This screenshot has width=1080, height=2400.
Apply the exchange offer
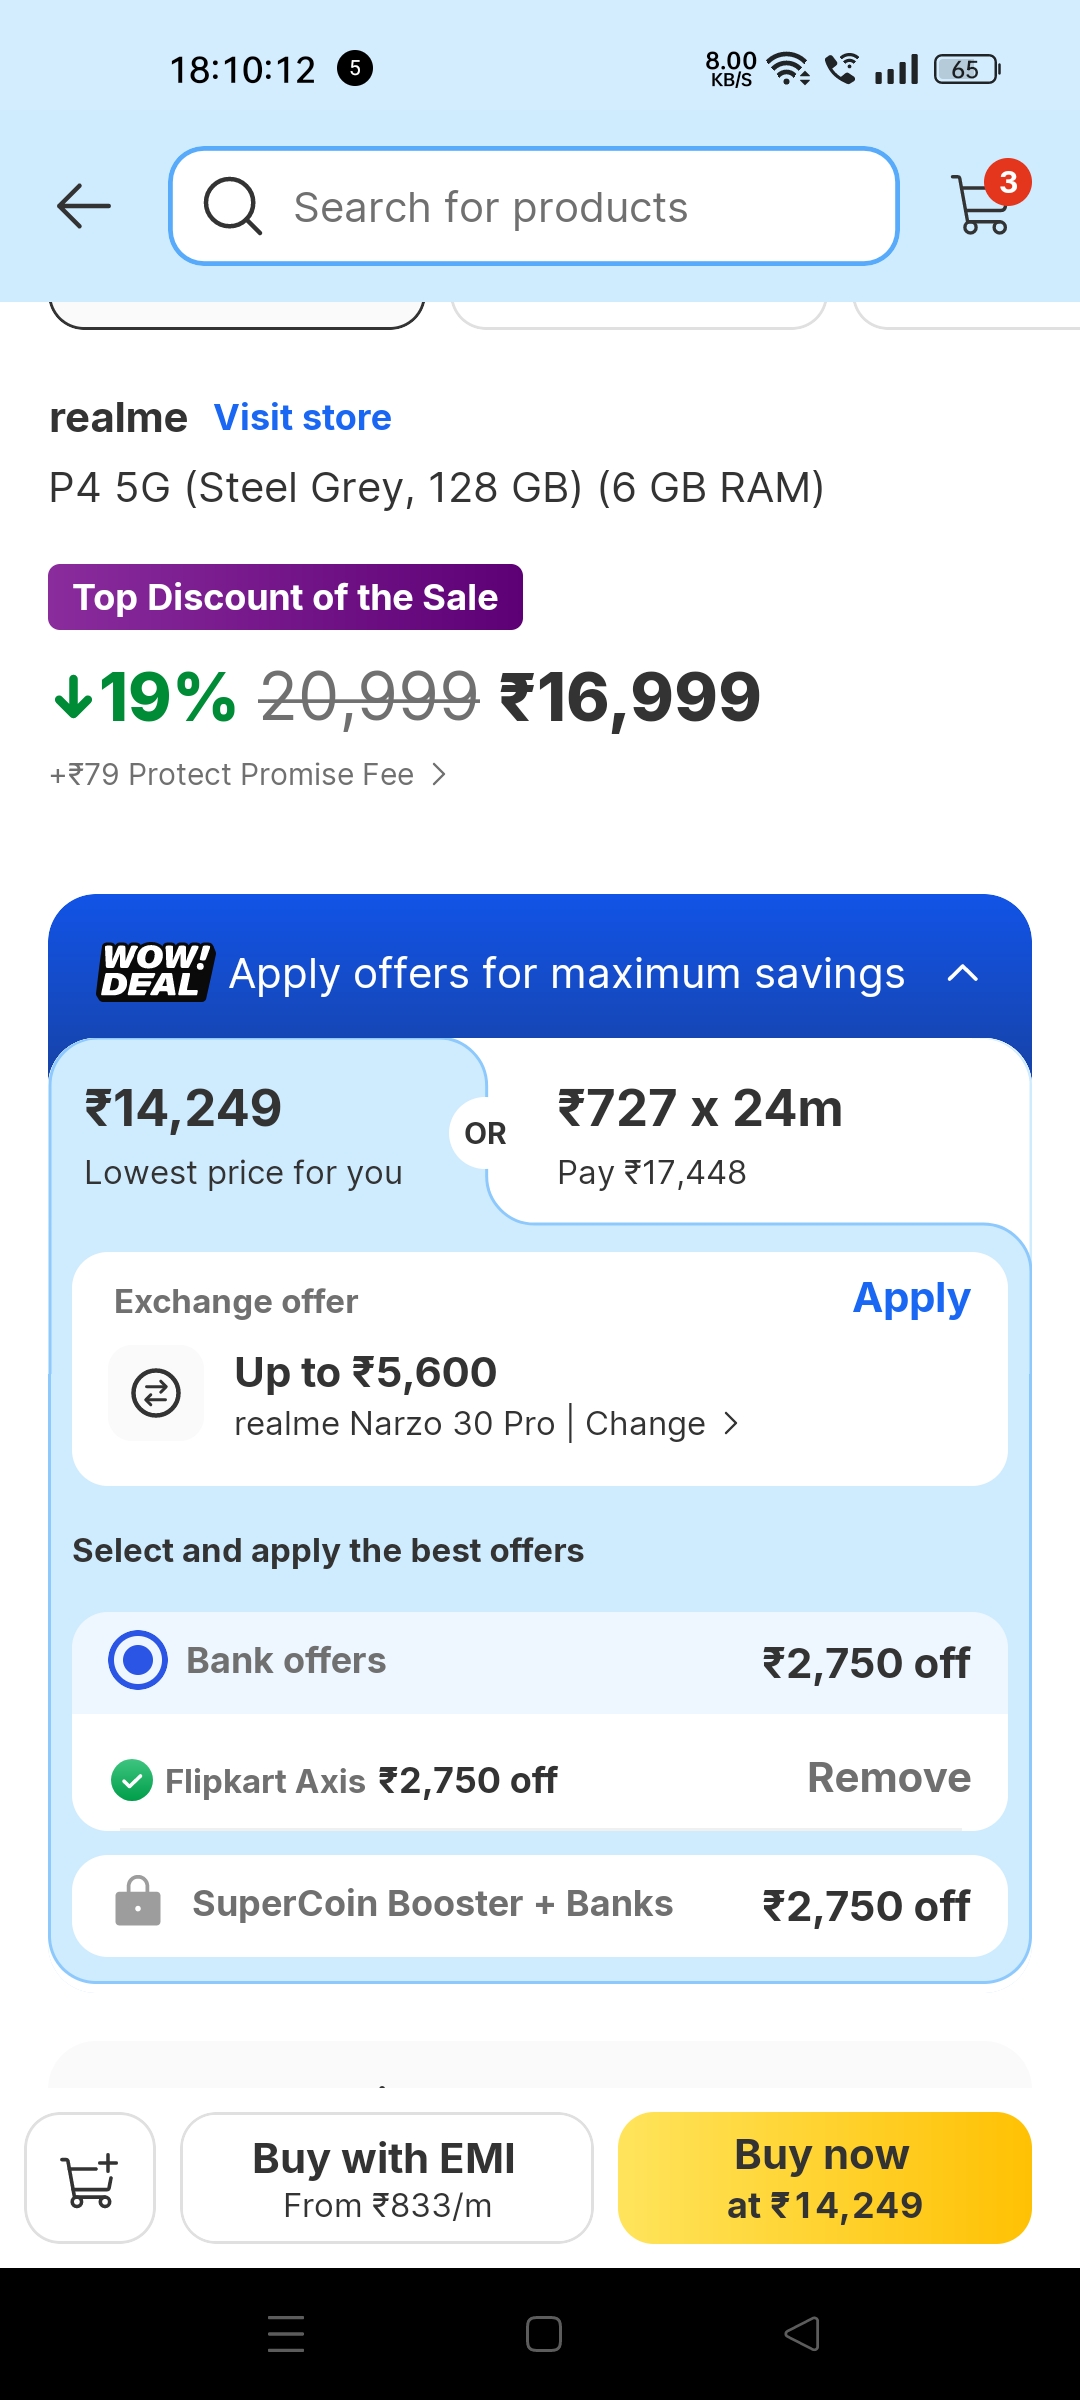click(911, 1298)
